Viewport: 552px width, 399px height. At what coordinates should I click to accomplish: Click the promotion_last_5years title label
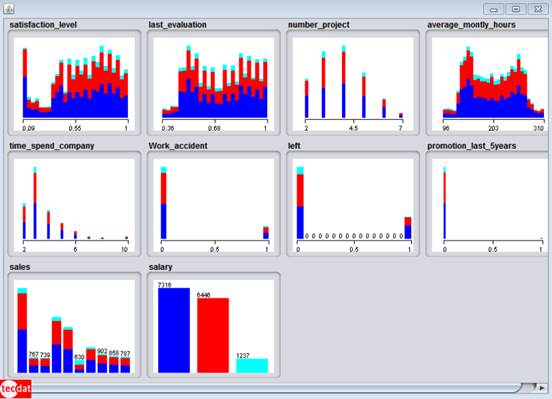point(472,146)
